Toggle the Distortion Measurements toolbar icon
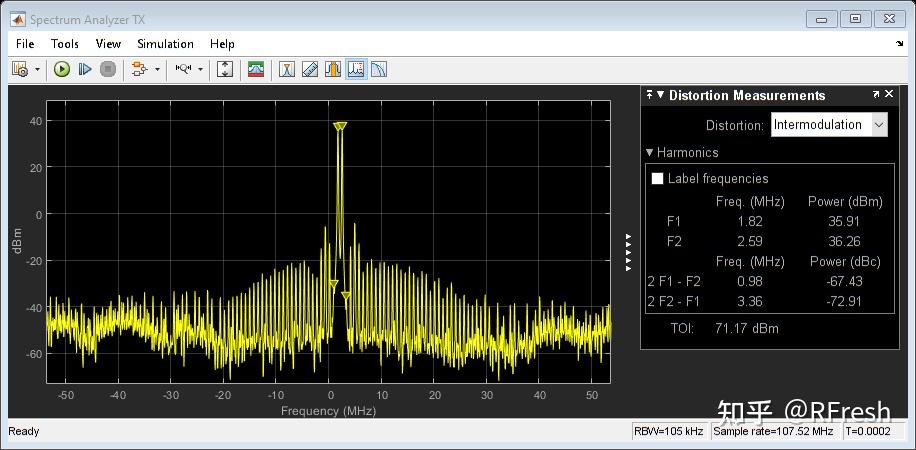 [356, 69]
